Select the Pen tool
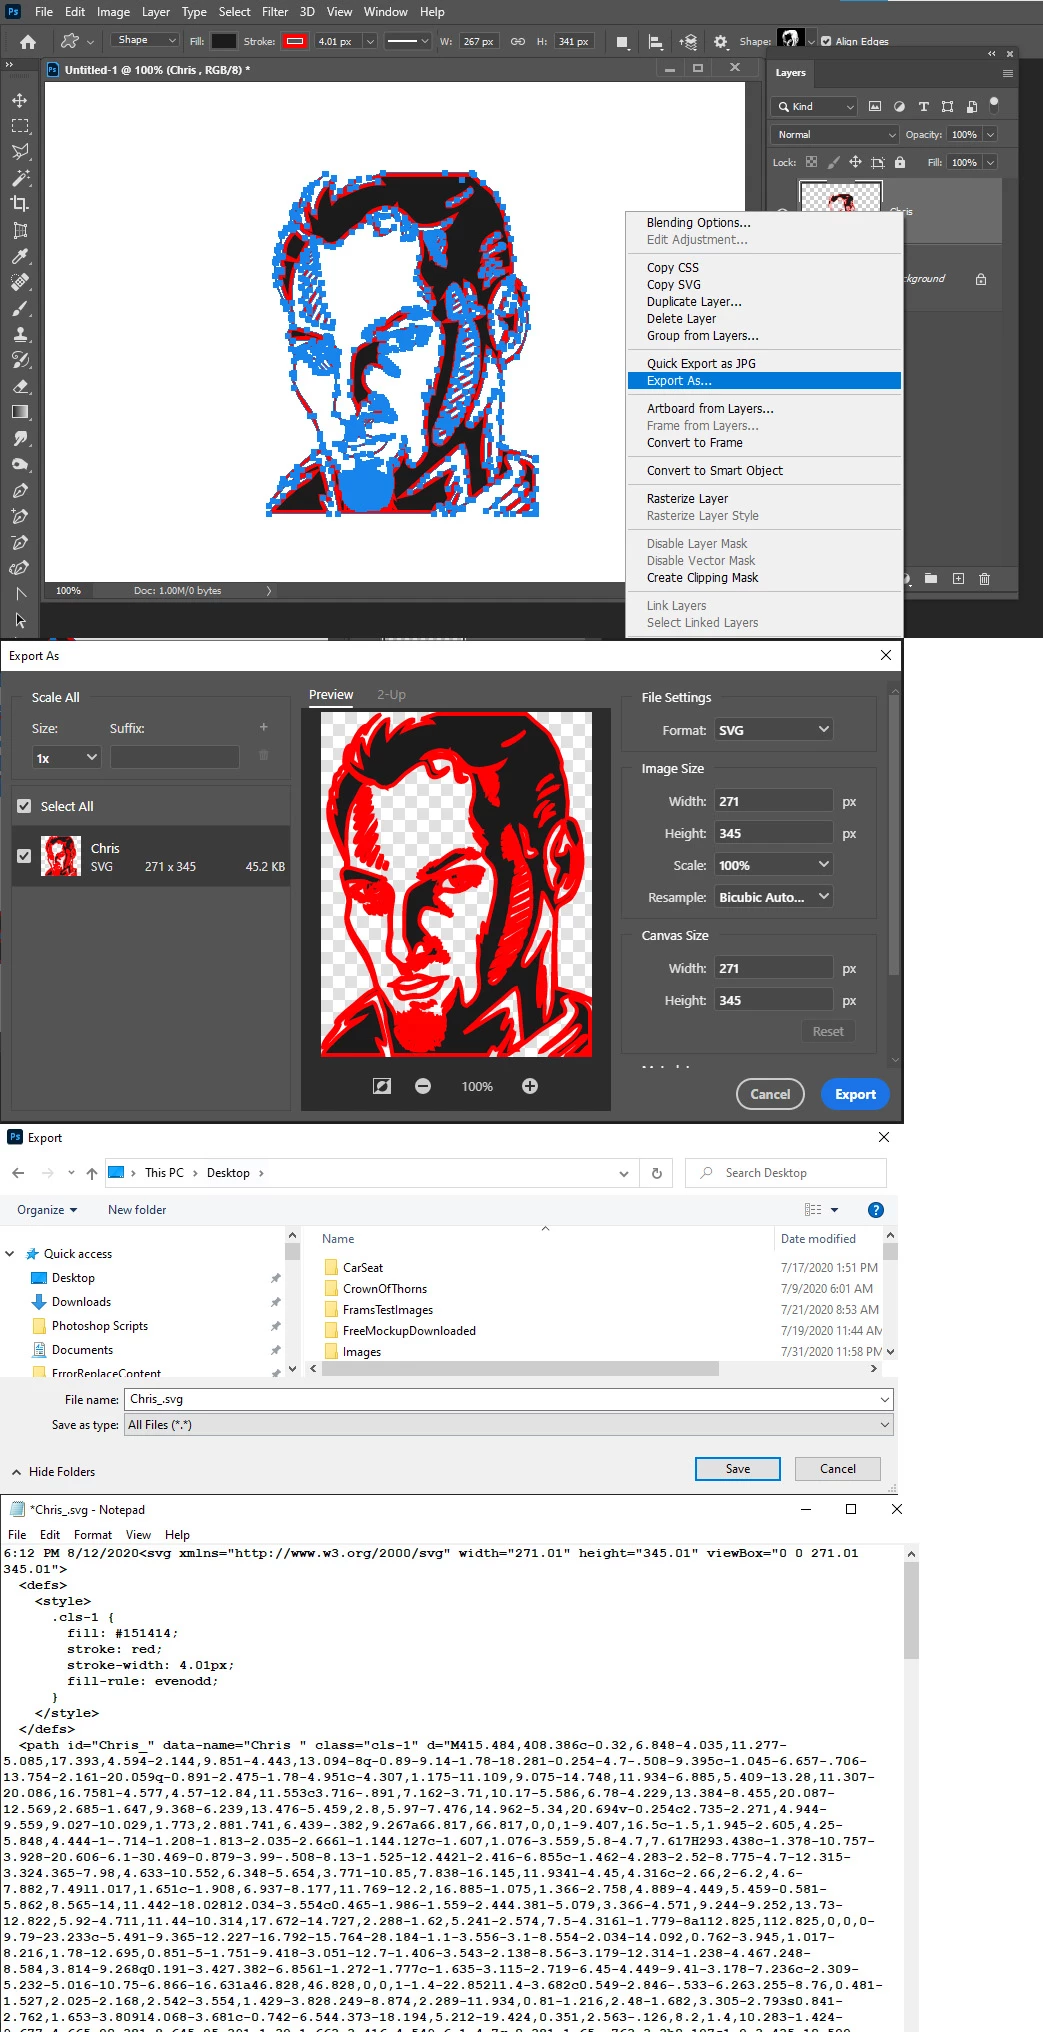This screenshot has height=2032, width=1043. tap(20, 490)
